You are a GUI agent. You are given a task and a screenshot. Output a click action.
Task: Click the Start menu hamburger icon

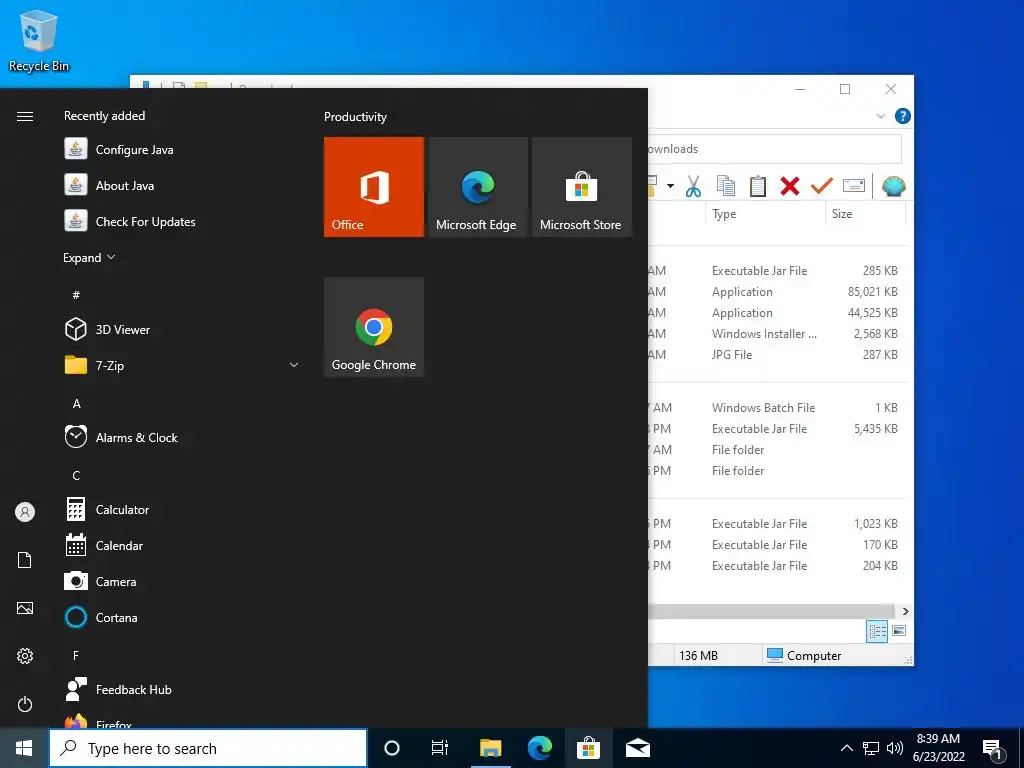coord(25,116)
